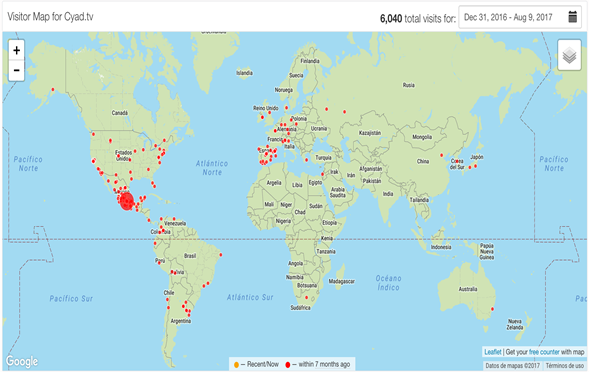Click the visitor marker on Brazil's east coast
Viewport: 589px width, 372px height.
point(221,255)
